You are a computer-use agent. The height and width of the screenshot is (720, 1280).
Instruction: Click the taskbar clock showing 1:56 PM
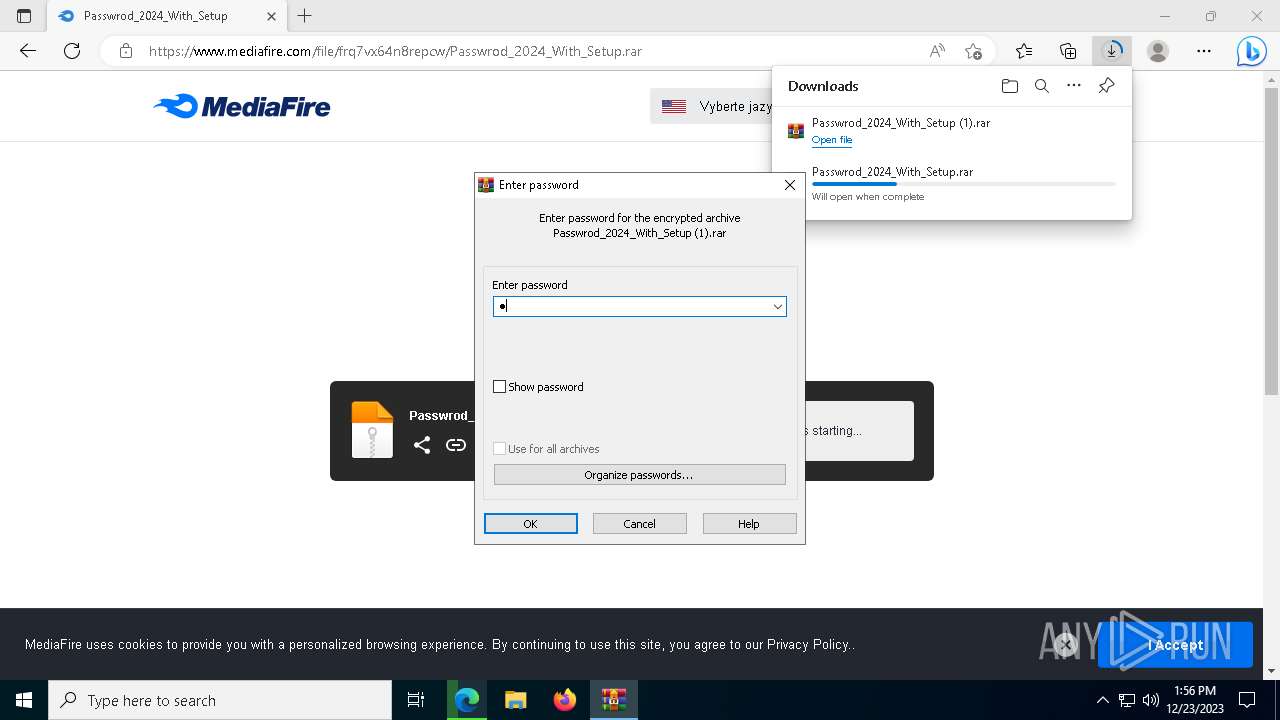[x=1195, y=700]
